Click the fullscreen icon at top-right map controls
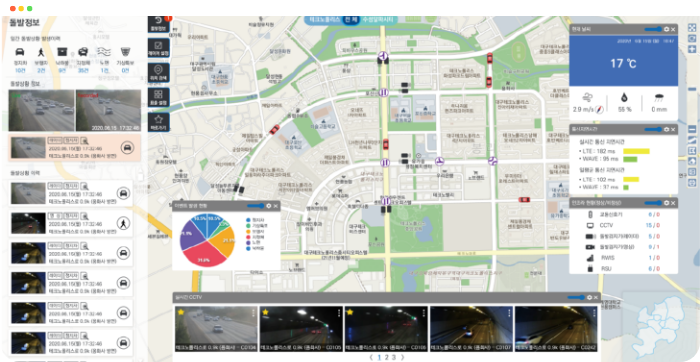The width and height of the screenshot is (700, 362). point(692,28)
